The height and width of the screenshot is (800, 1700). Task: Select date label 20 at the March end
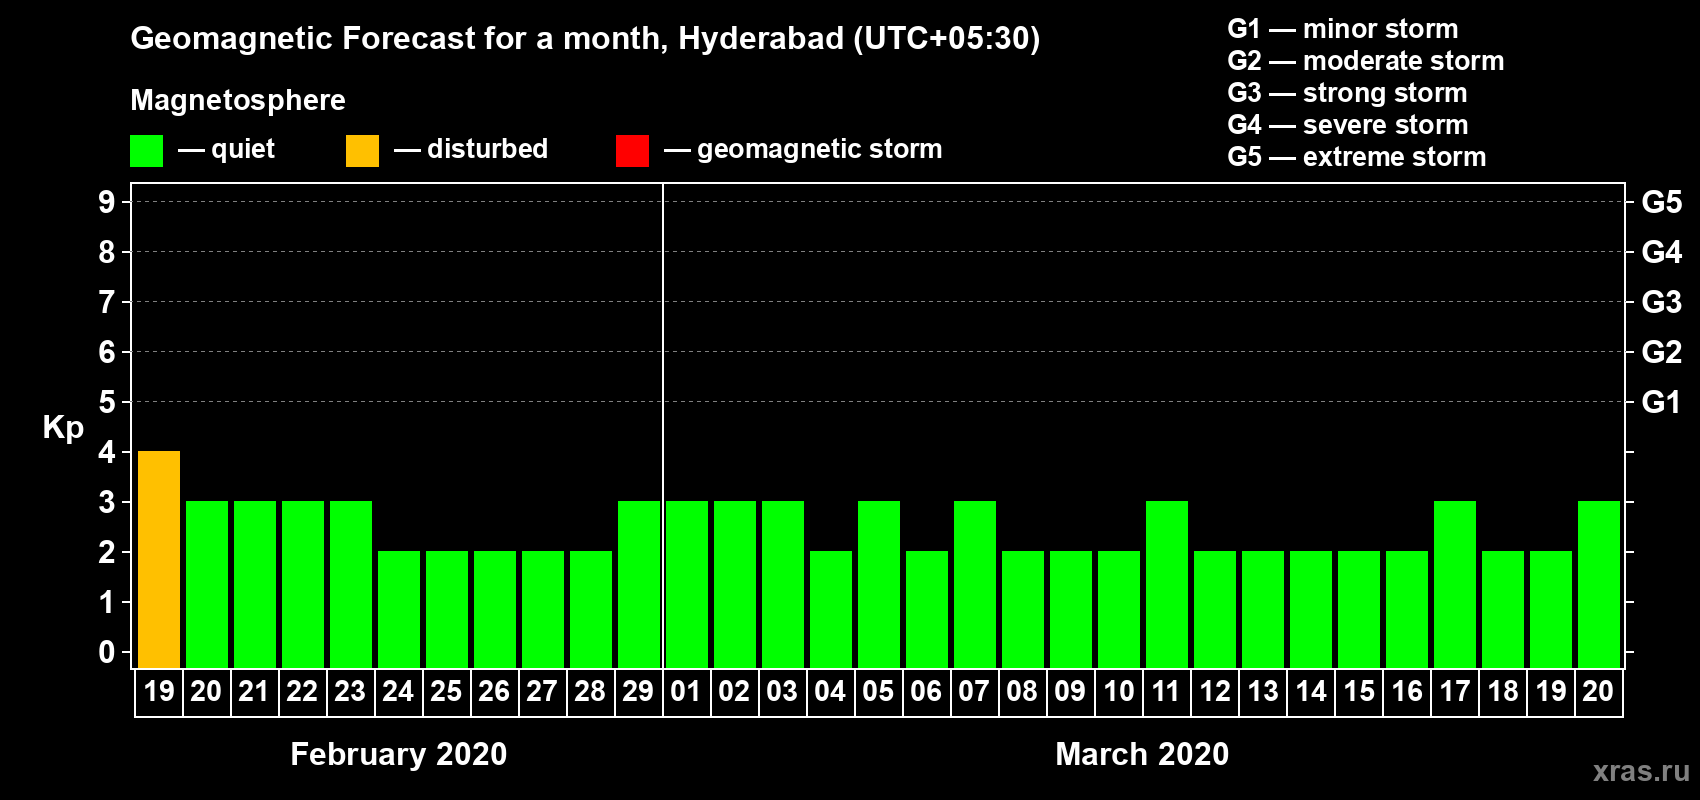(x=1598, y=691)
